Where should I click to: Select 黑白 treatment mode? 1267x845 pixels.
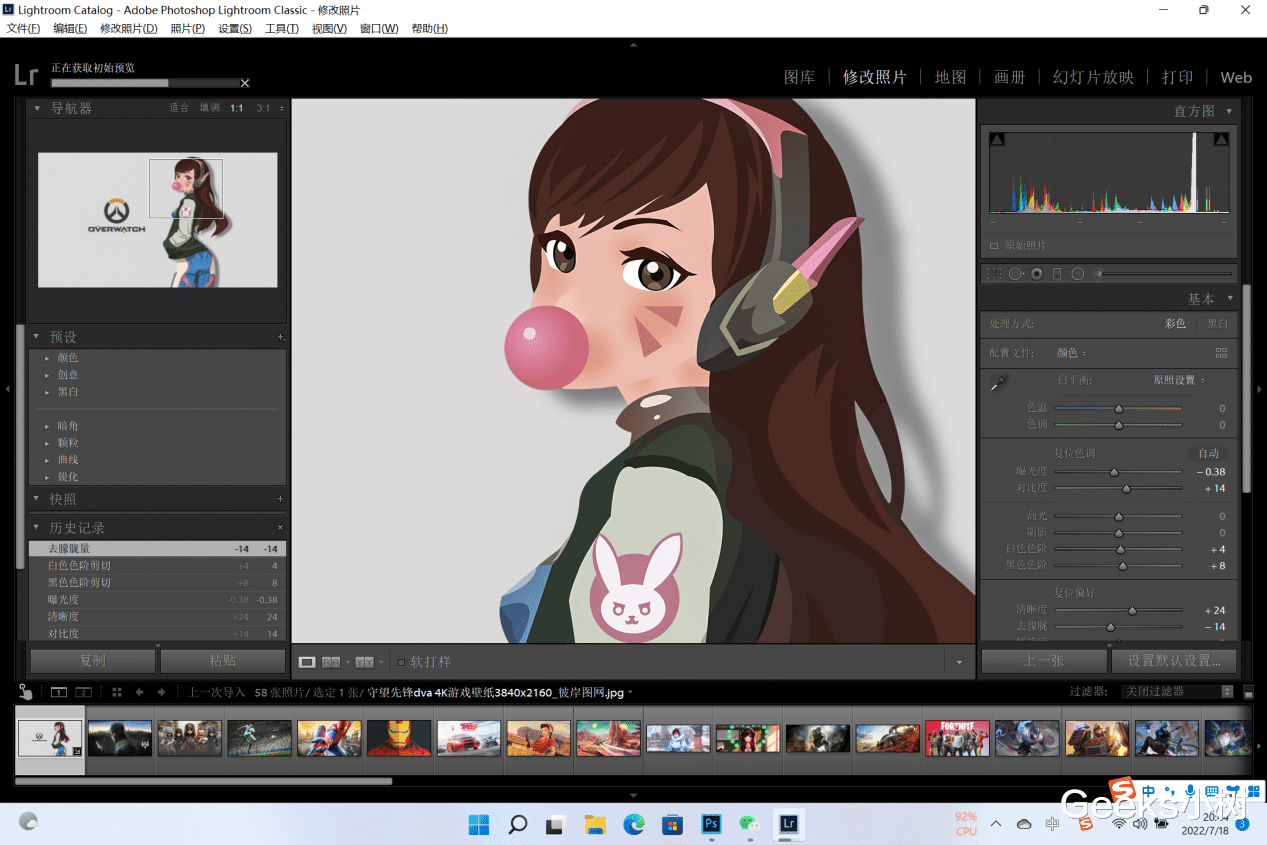(1217, 324)
